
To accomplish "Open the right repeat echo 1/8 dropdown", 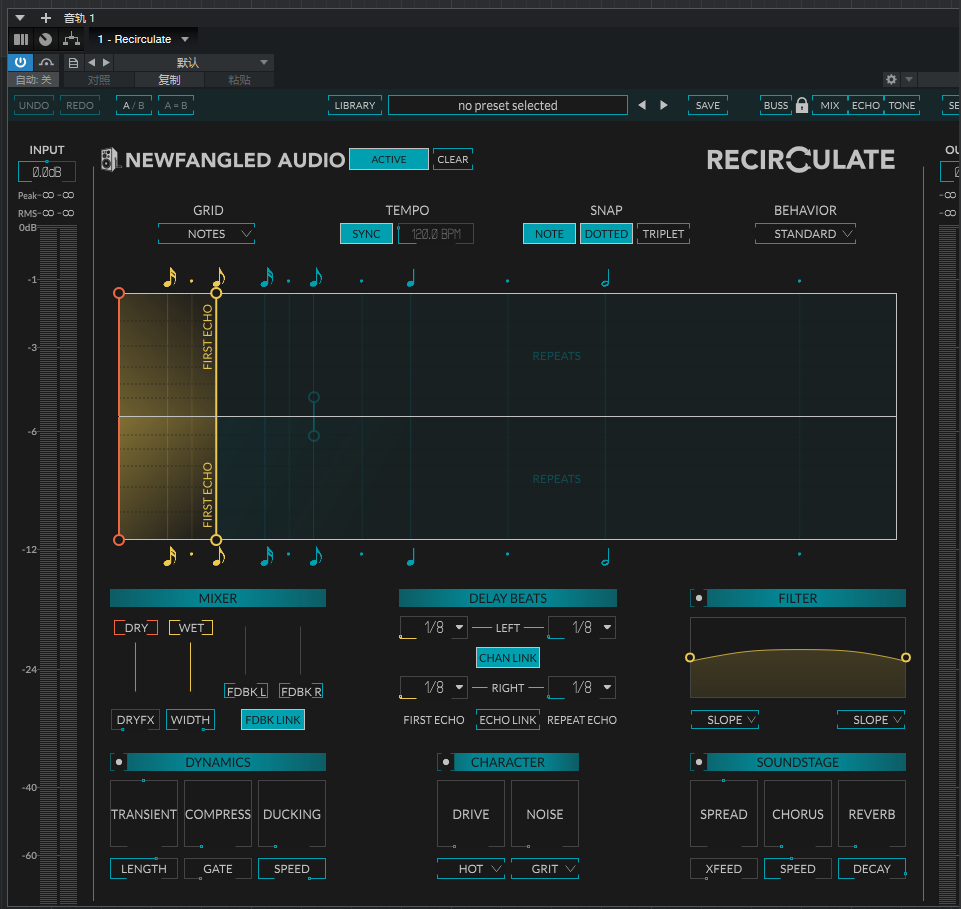I will tap(582, 688).
